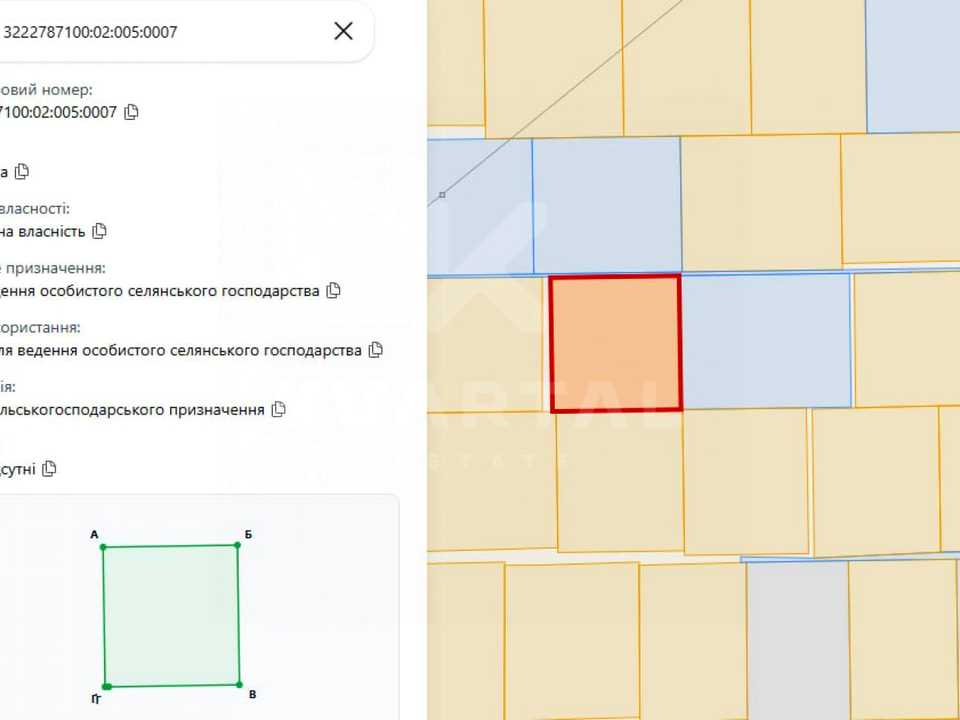This screenshot has width=960, height=720.
Task: Copy the 'для ведення особистого селянського господарства' usage
Action: [376, 350]
